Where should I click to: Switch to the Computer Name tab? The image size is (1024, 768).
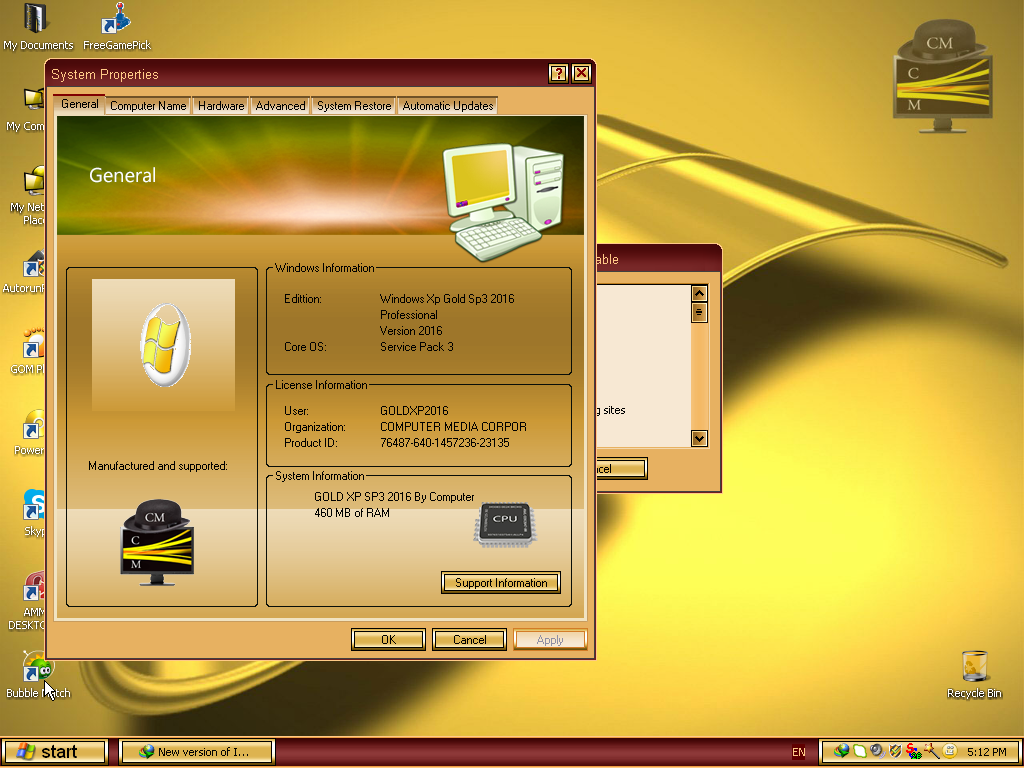point(147,105)
